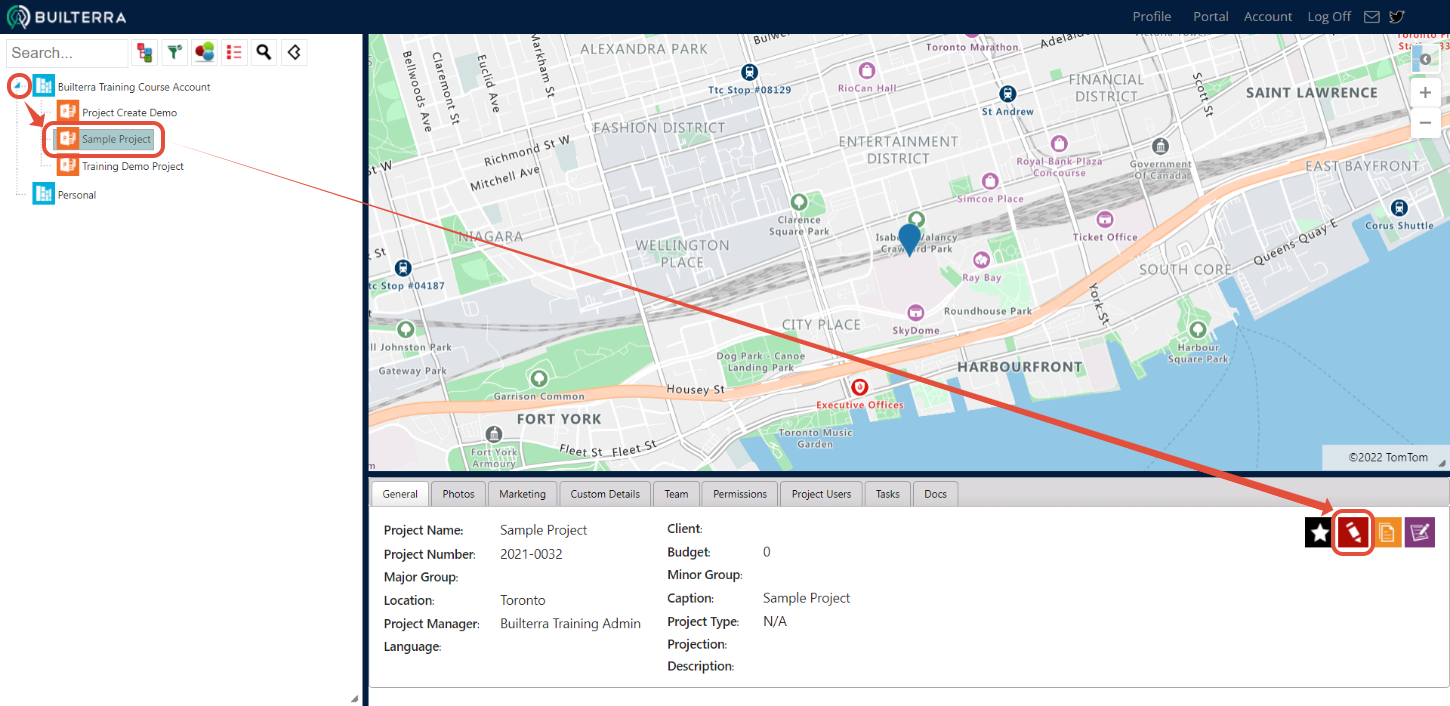Click the St Andrew station marker
This screenshot has width=1450, height=706.
[1007, 93]
